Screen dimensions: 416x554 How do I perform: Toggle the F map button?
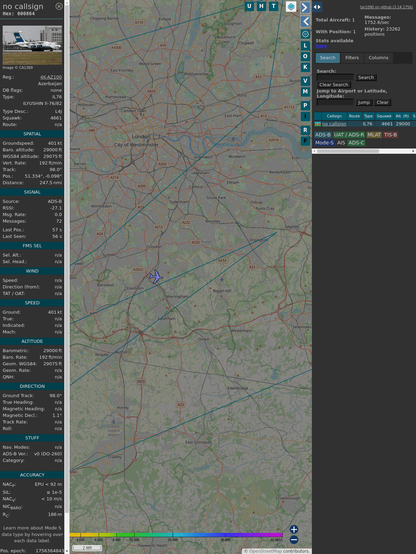coord(305,141)
